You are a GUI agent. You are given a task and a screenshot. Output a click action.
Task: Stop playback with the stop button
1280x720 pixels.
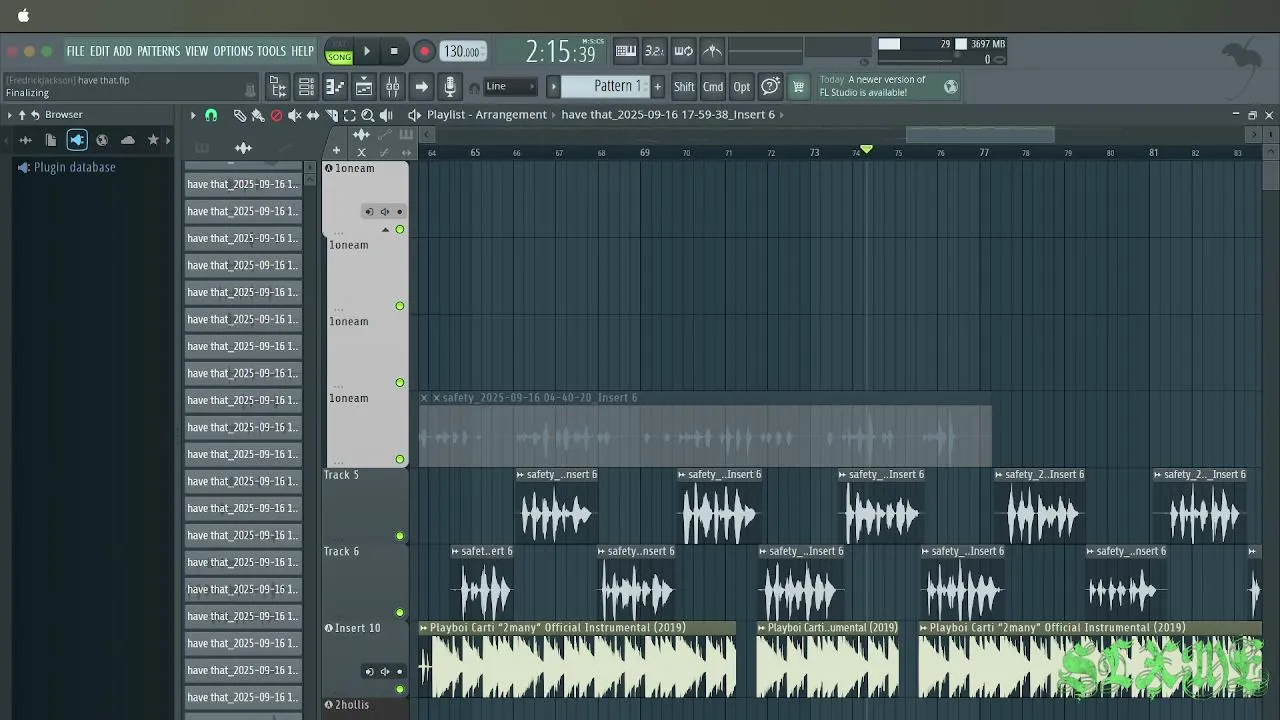[394, 51]
